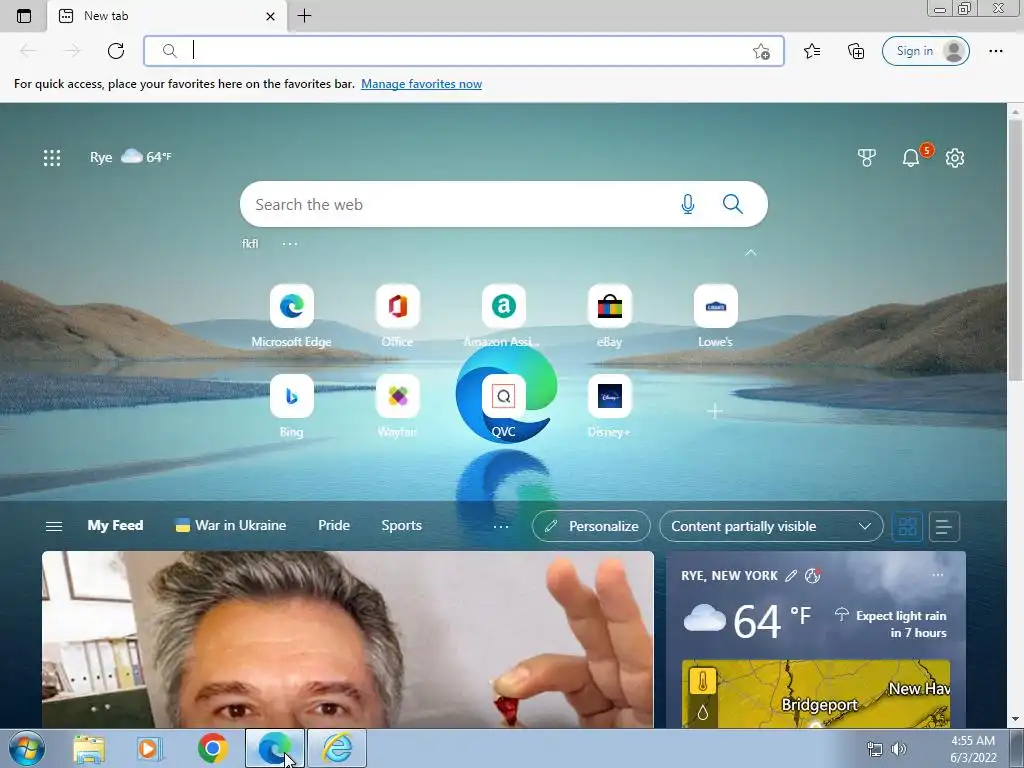Open volume control in system tray
The height and width of the screenshot is (768, 1024).
[899, 749]
